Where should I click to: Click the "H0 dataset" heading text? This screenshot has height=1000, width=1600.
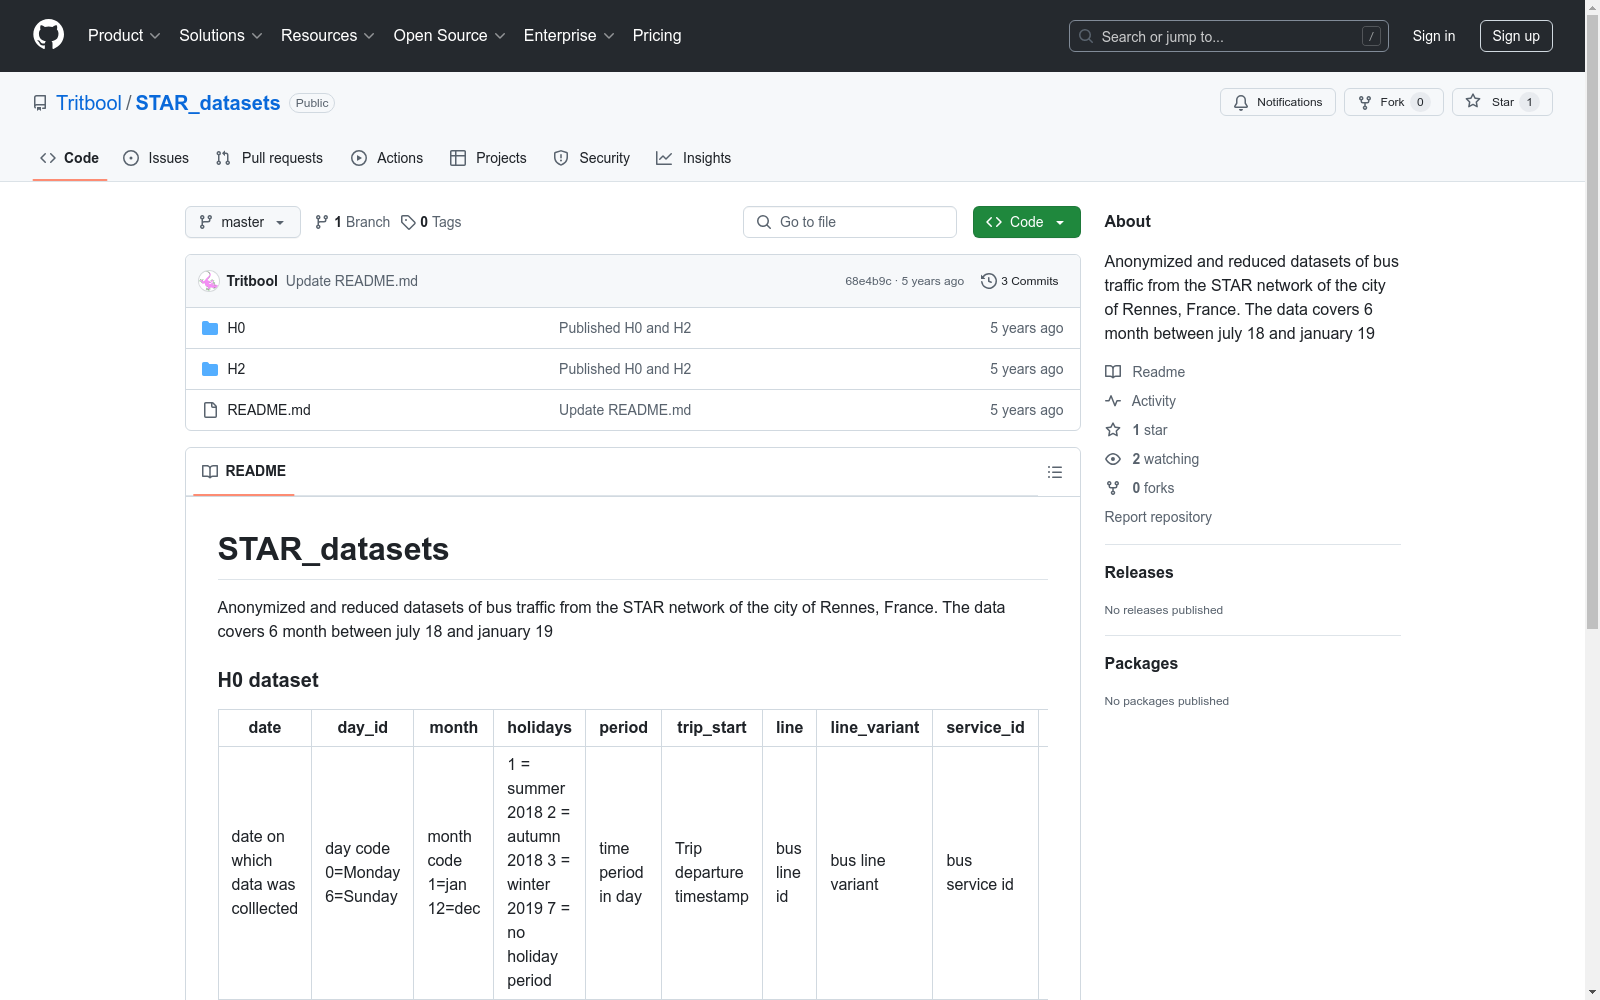point(268,680)
